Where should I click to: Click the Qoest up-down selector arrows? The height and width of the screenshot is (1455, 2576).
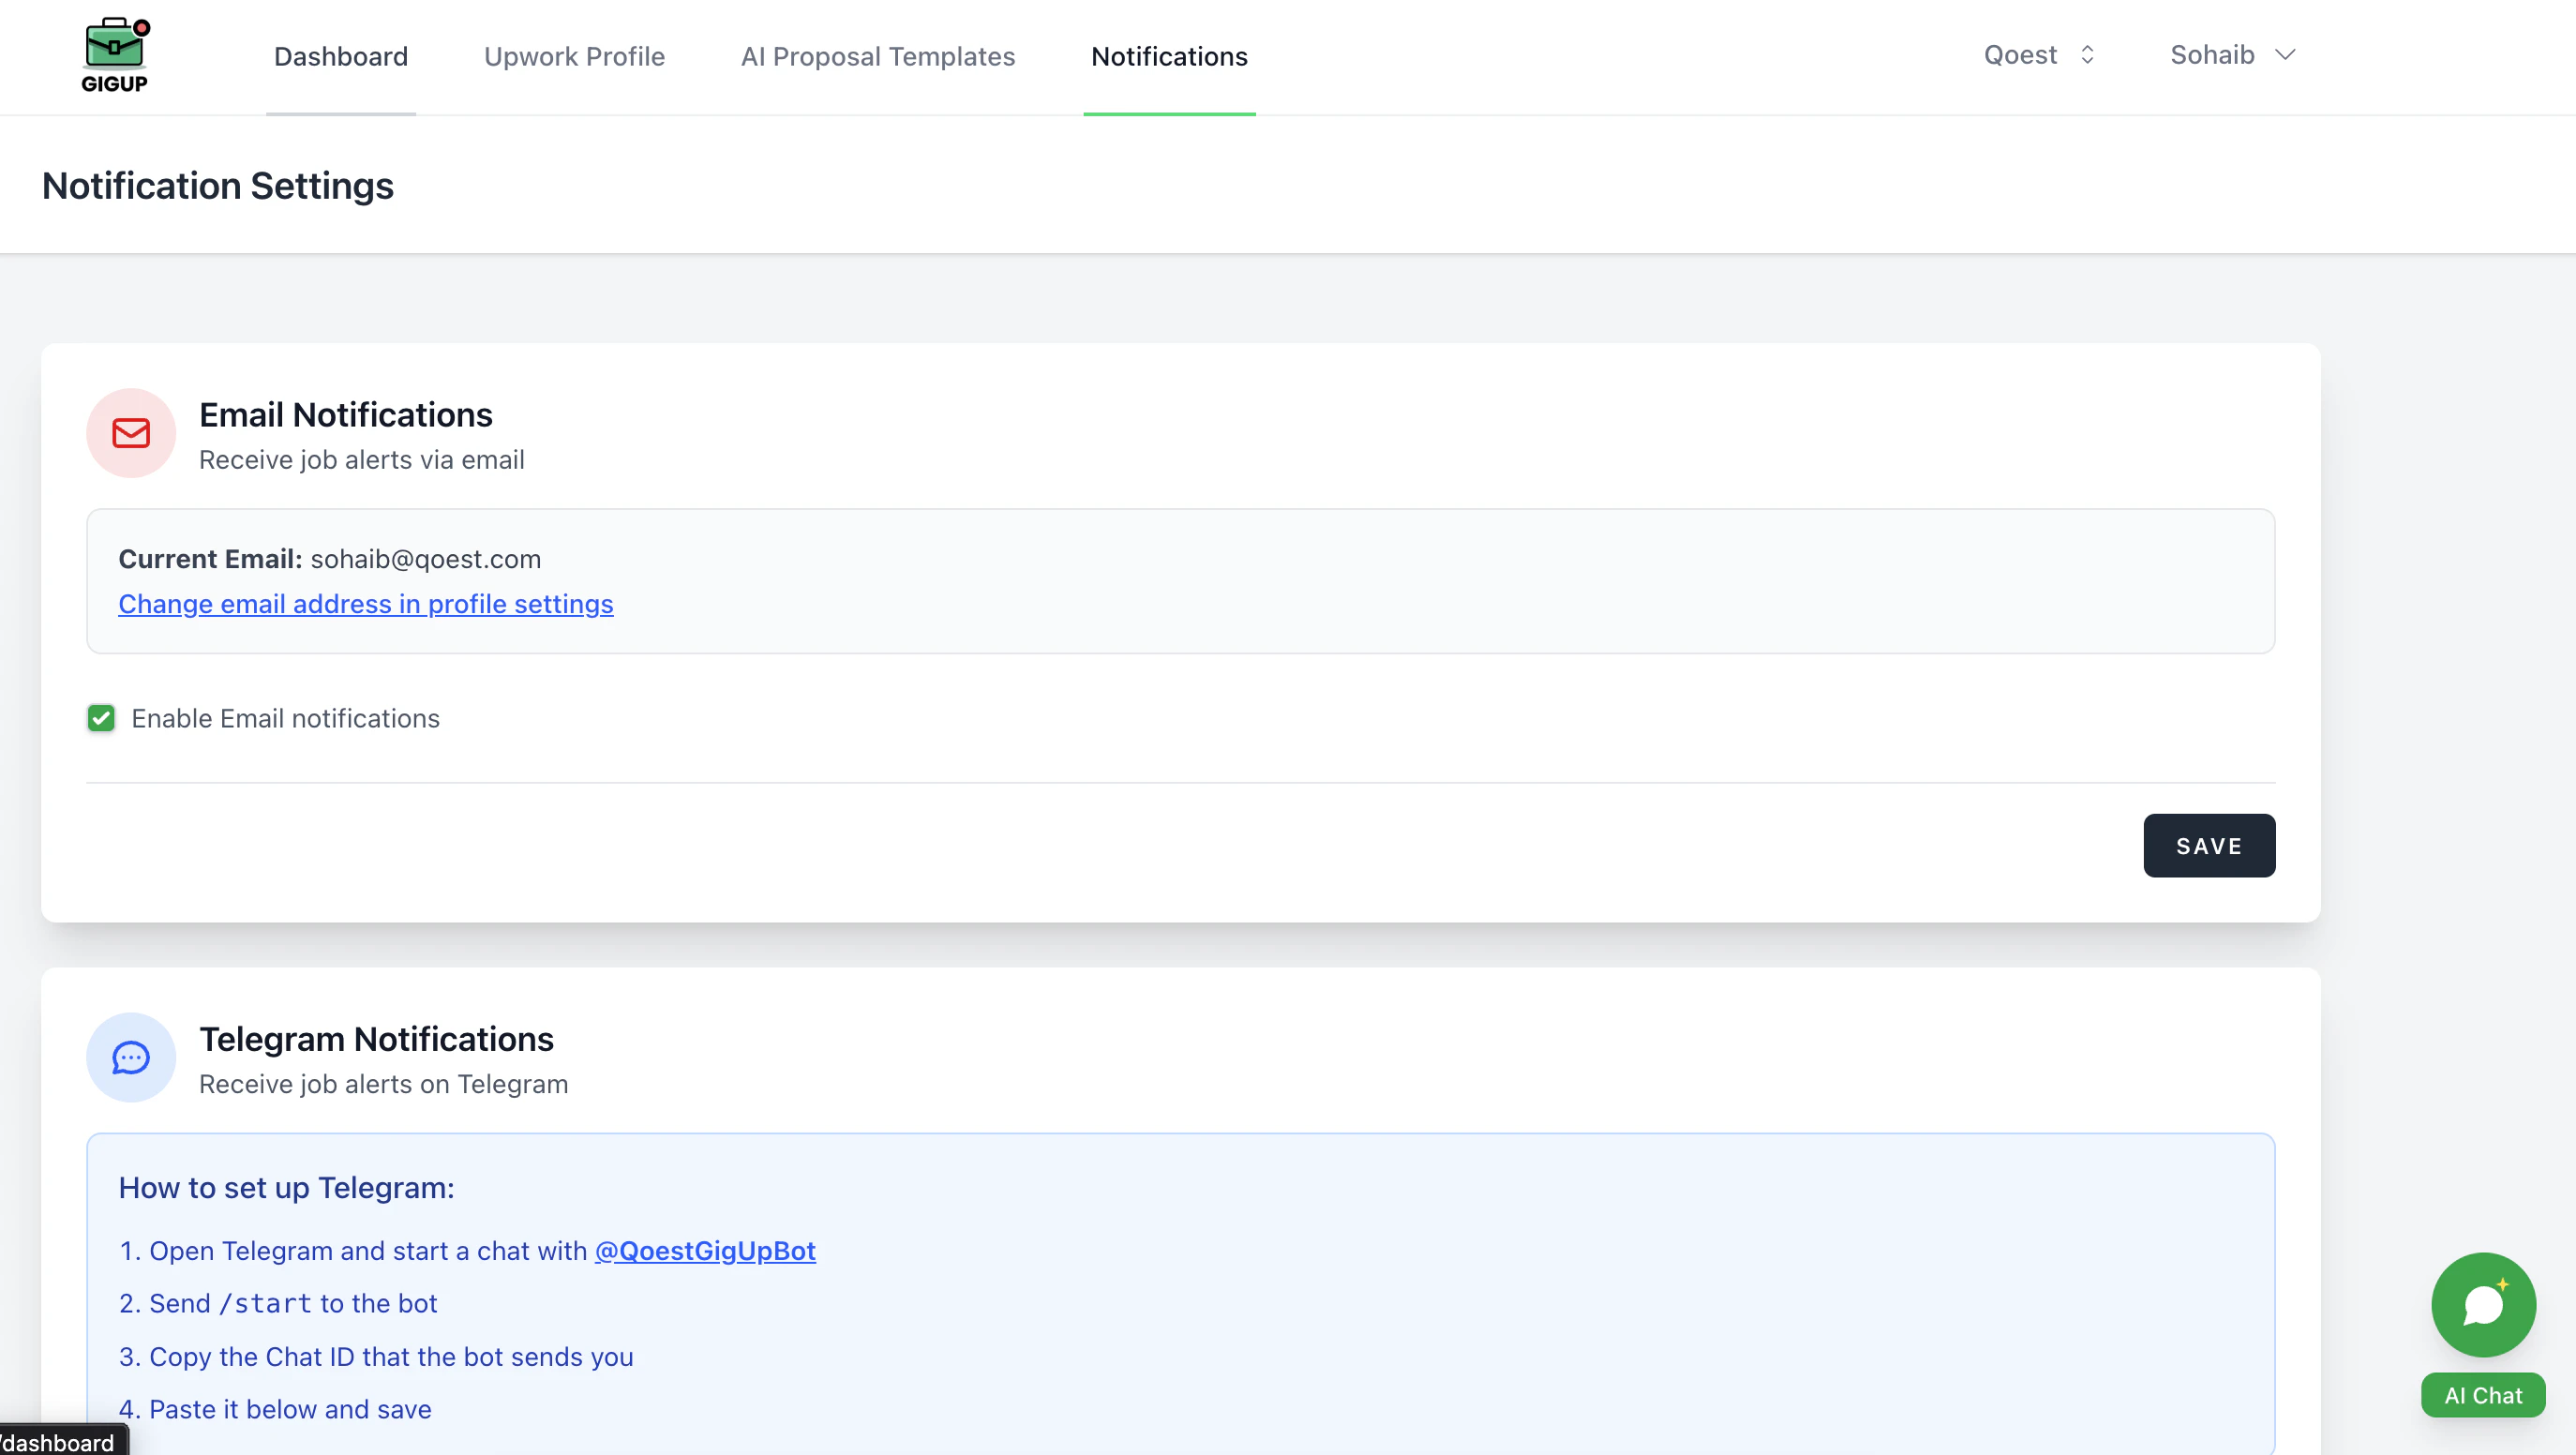pyautogui.click(x=2087, y=55)
